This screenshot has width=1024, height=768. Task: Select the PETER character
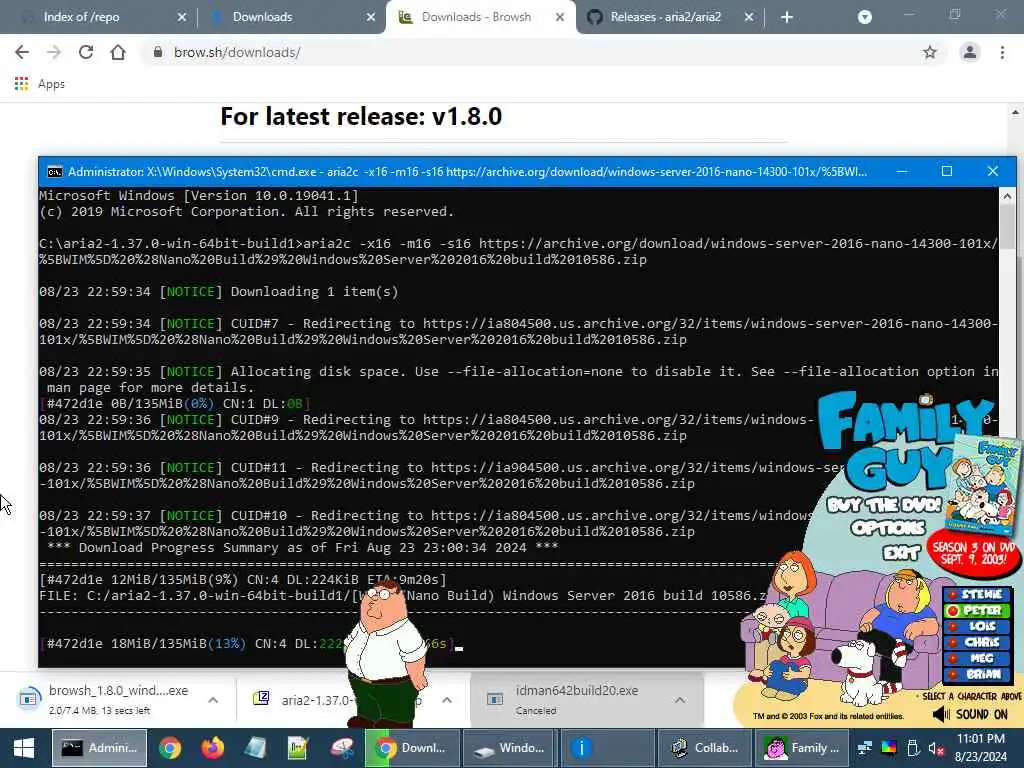pos(976,610)
